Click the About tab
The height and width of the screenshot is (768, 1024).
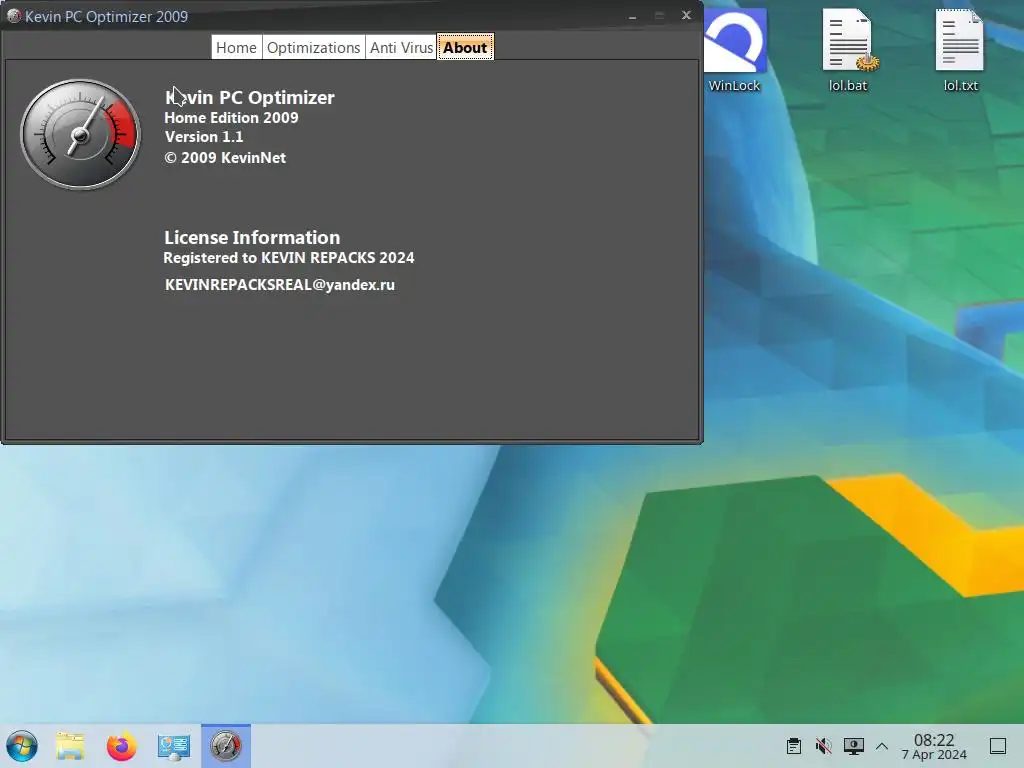(x=465, y=48)
